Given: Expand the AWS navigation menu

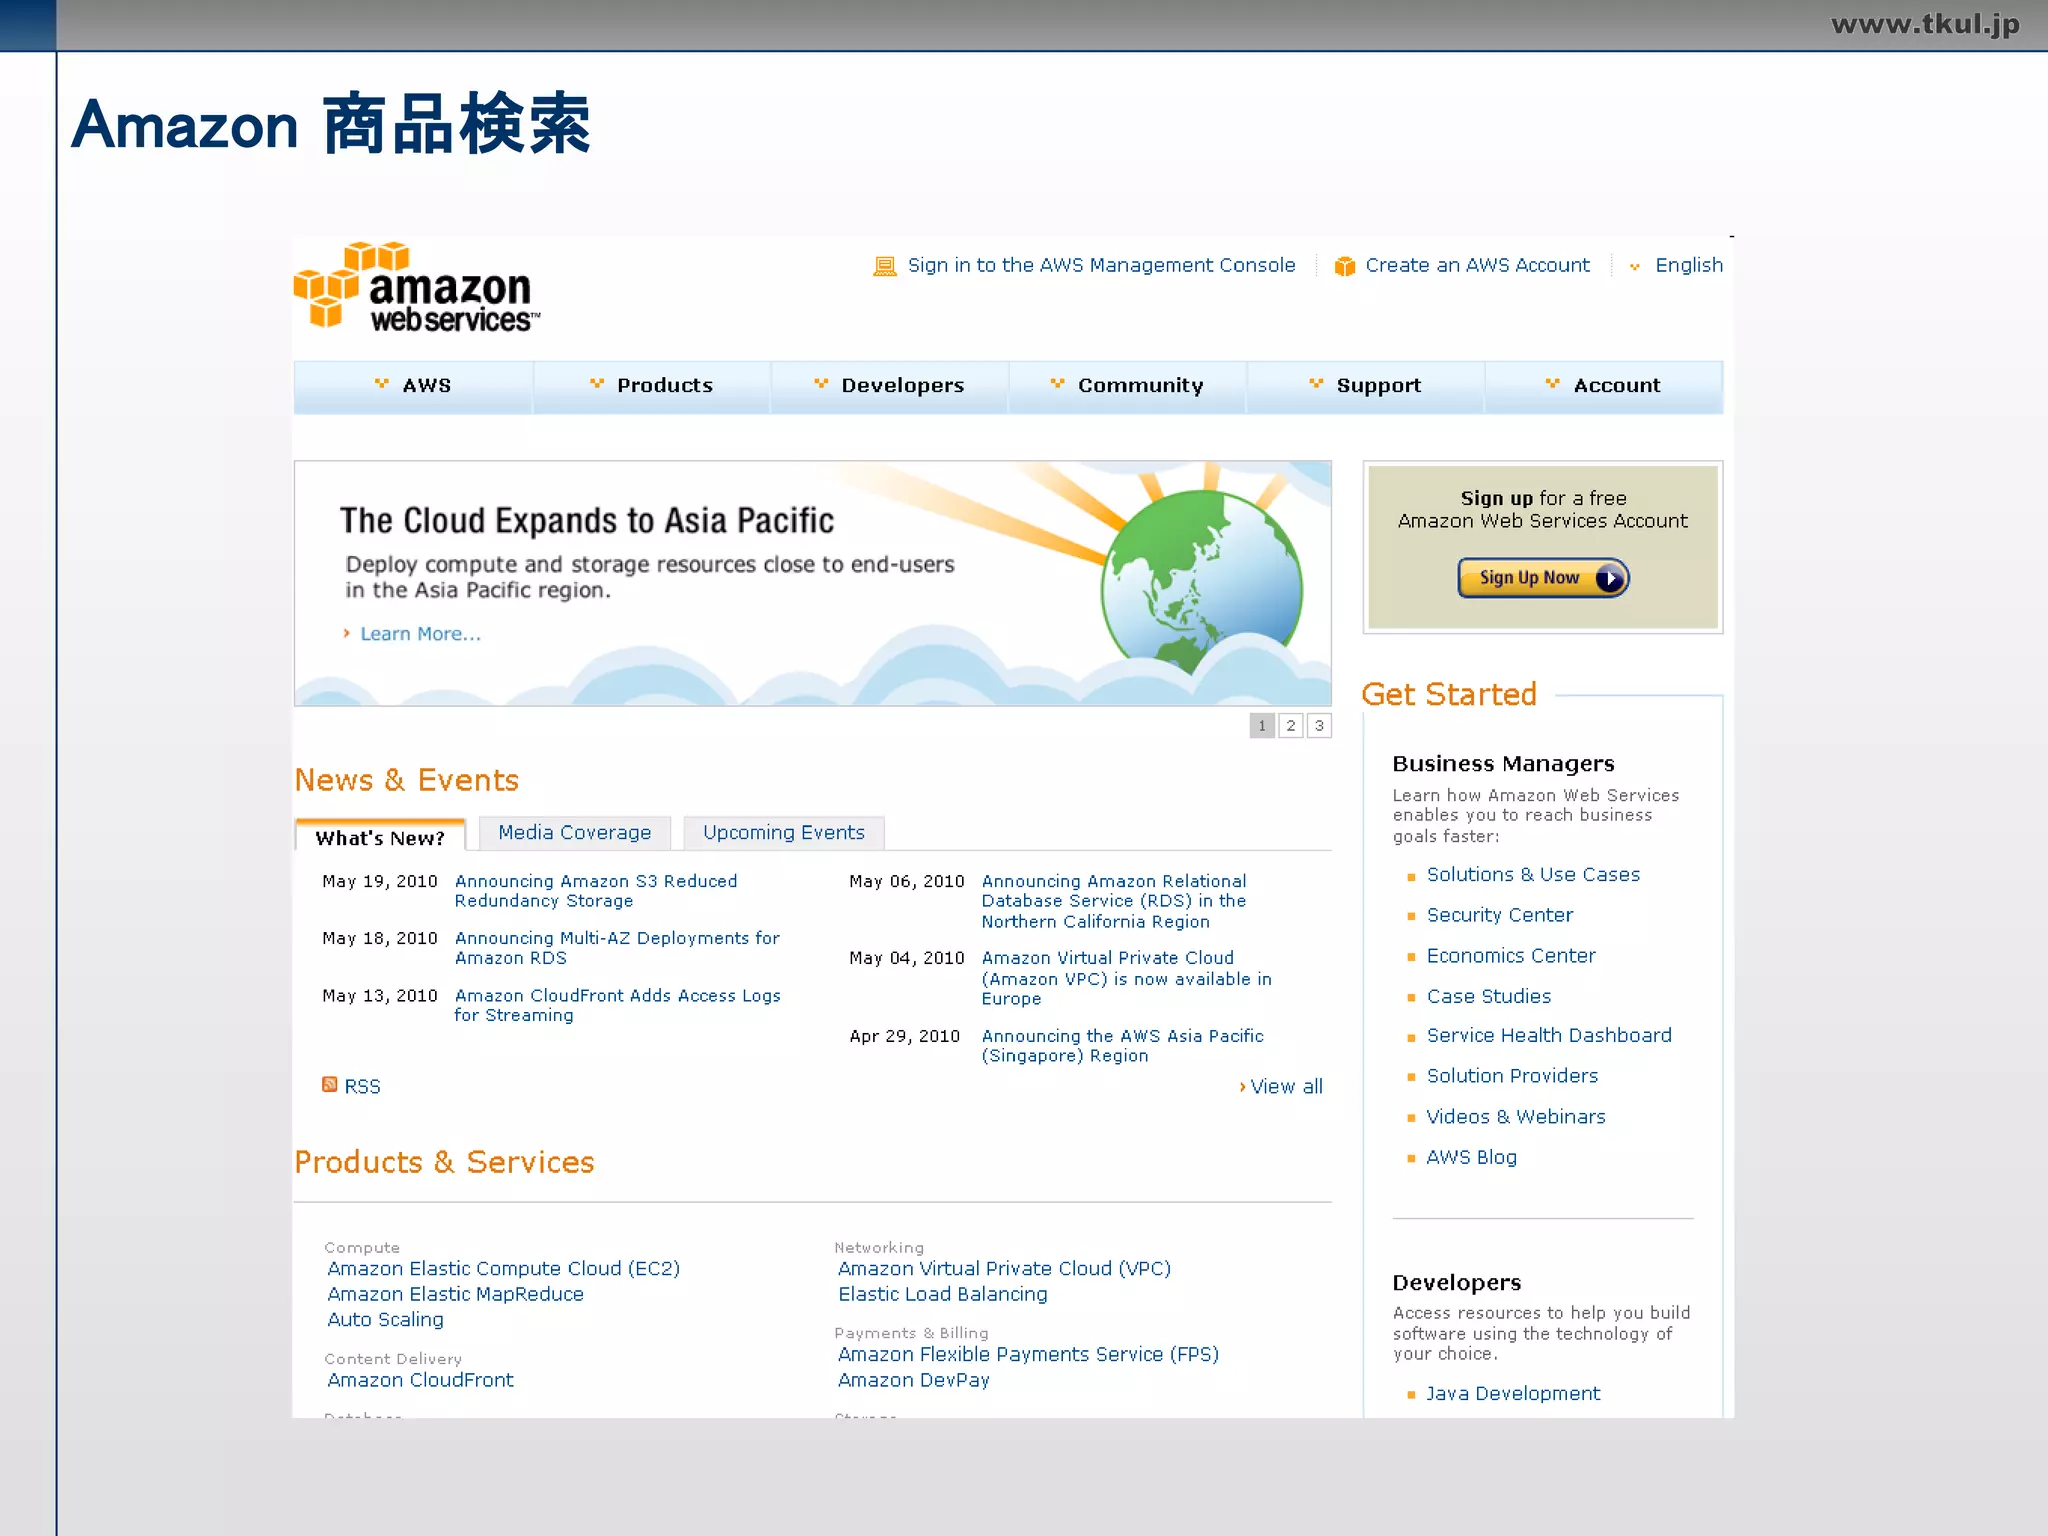Looking at the screenshot, I should pos(413,386).
